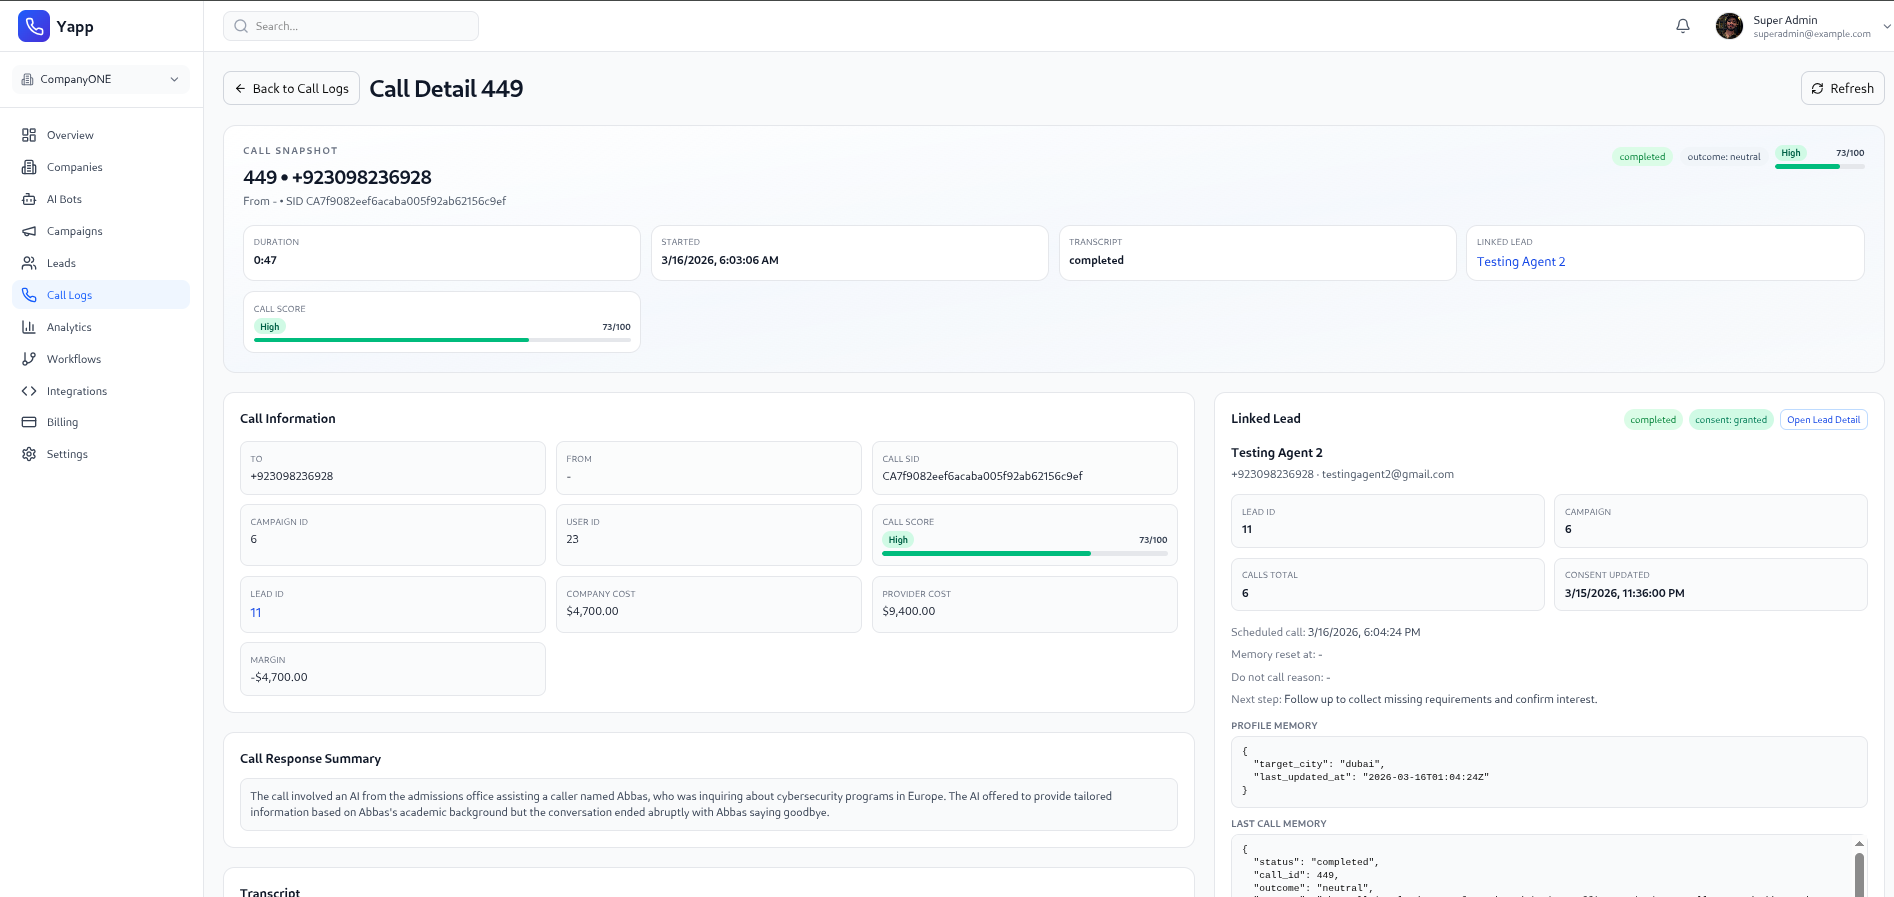Click the Campaigns megaphone icon

click(29, 231)
